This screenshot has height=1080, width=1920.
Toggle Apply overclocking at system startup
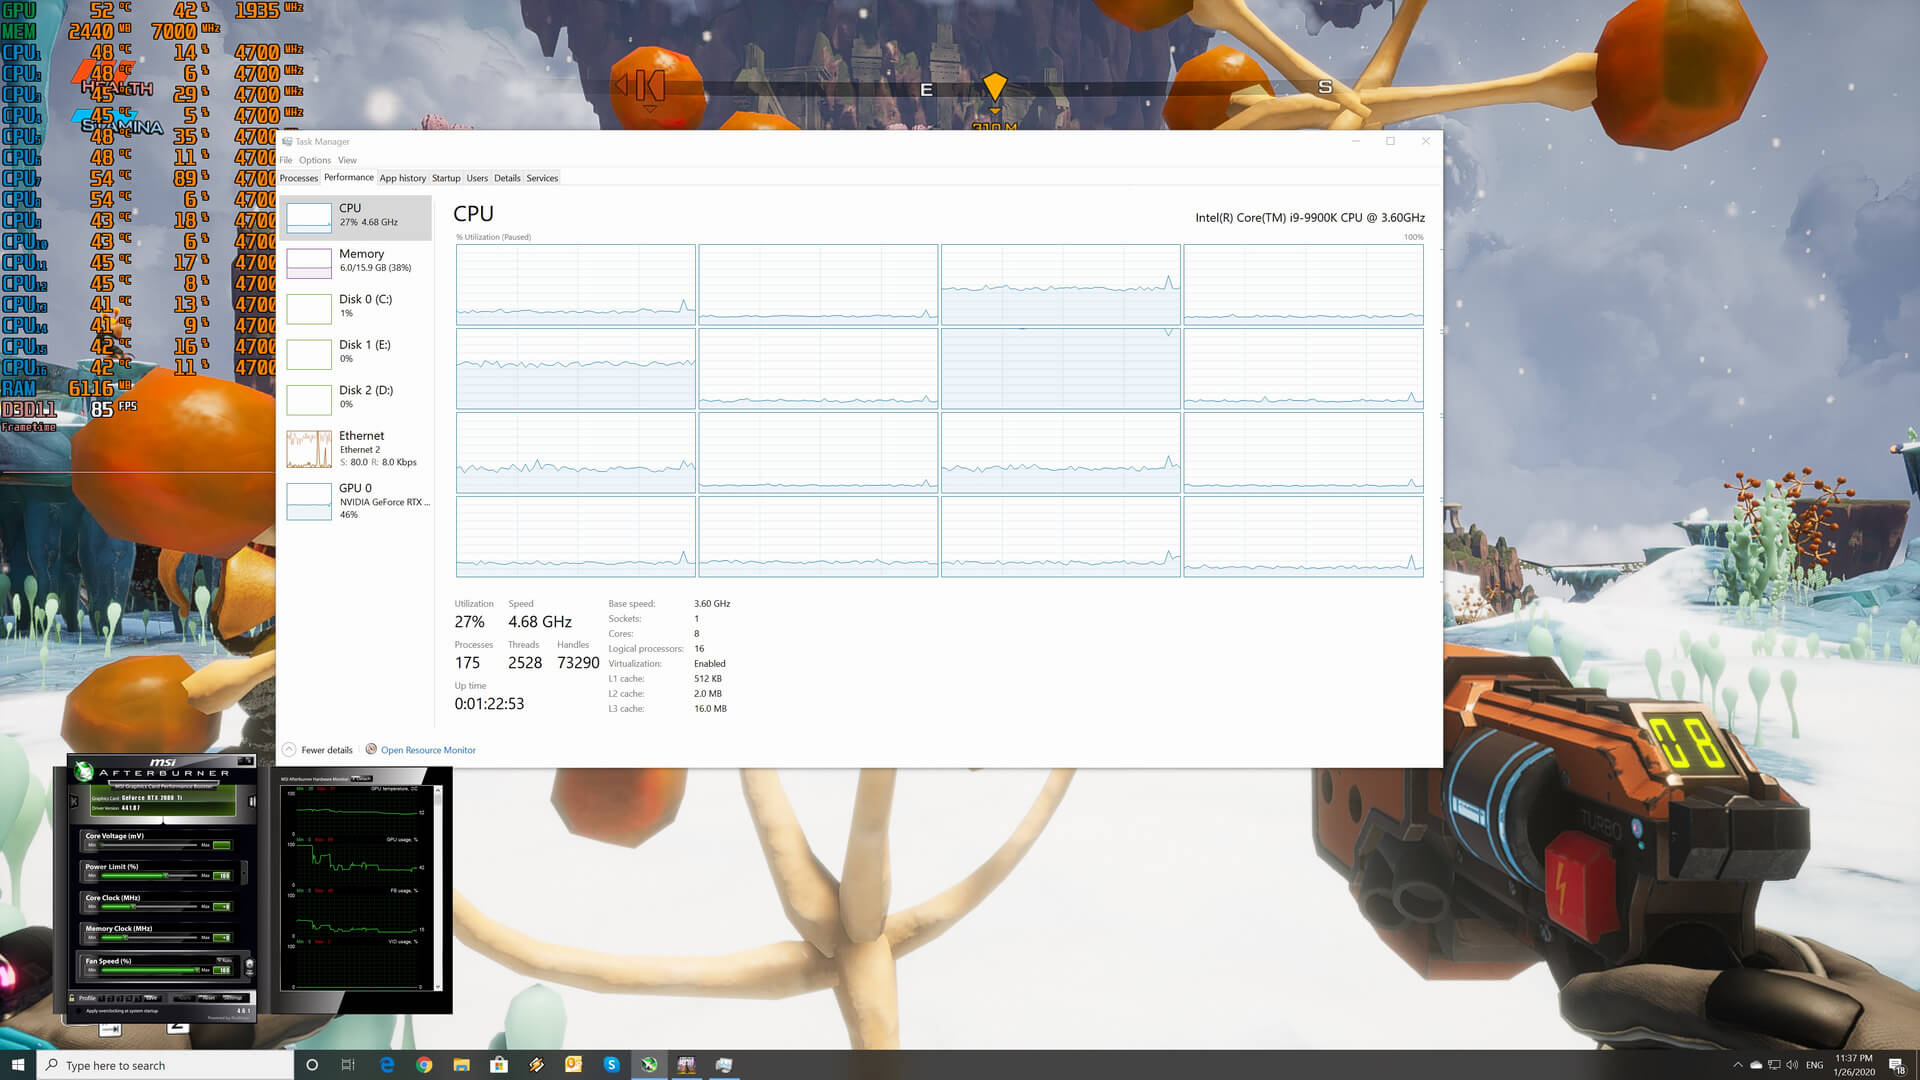[x=79, y=1011]
